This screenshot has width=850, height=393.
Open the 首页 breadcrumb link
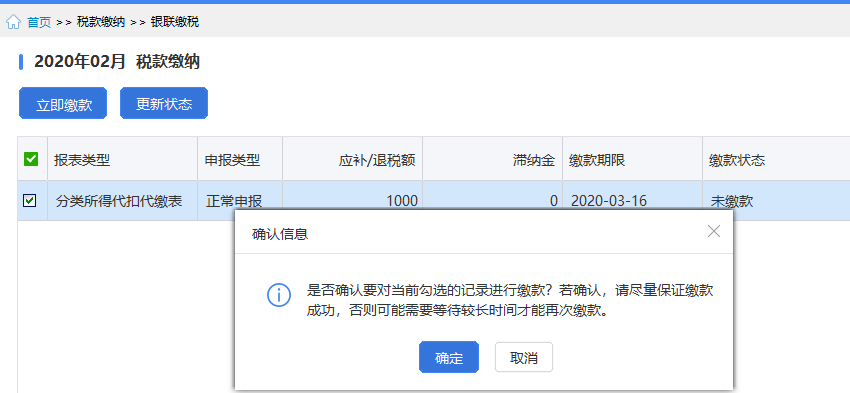pyautogui.click(x=39, y=22)
